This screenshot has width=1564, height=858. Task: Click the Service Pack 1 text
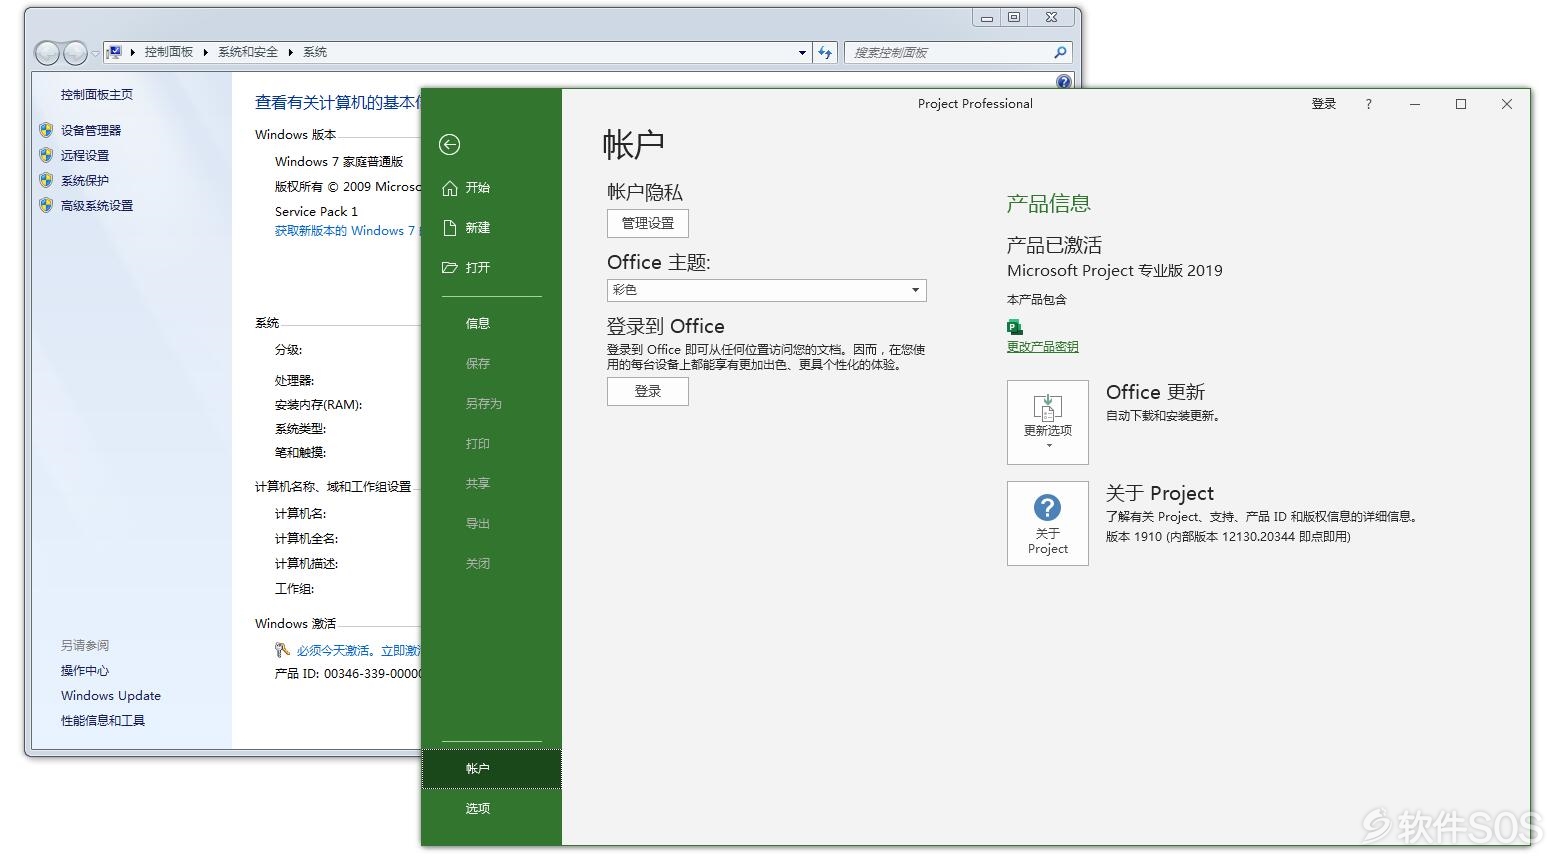coord(316,212)
